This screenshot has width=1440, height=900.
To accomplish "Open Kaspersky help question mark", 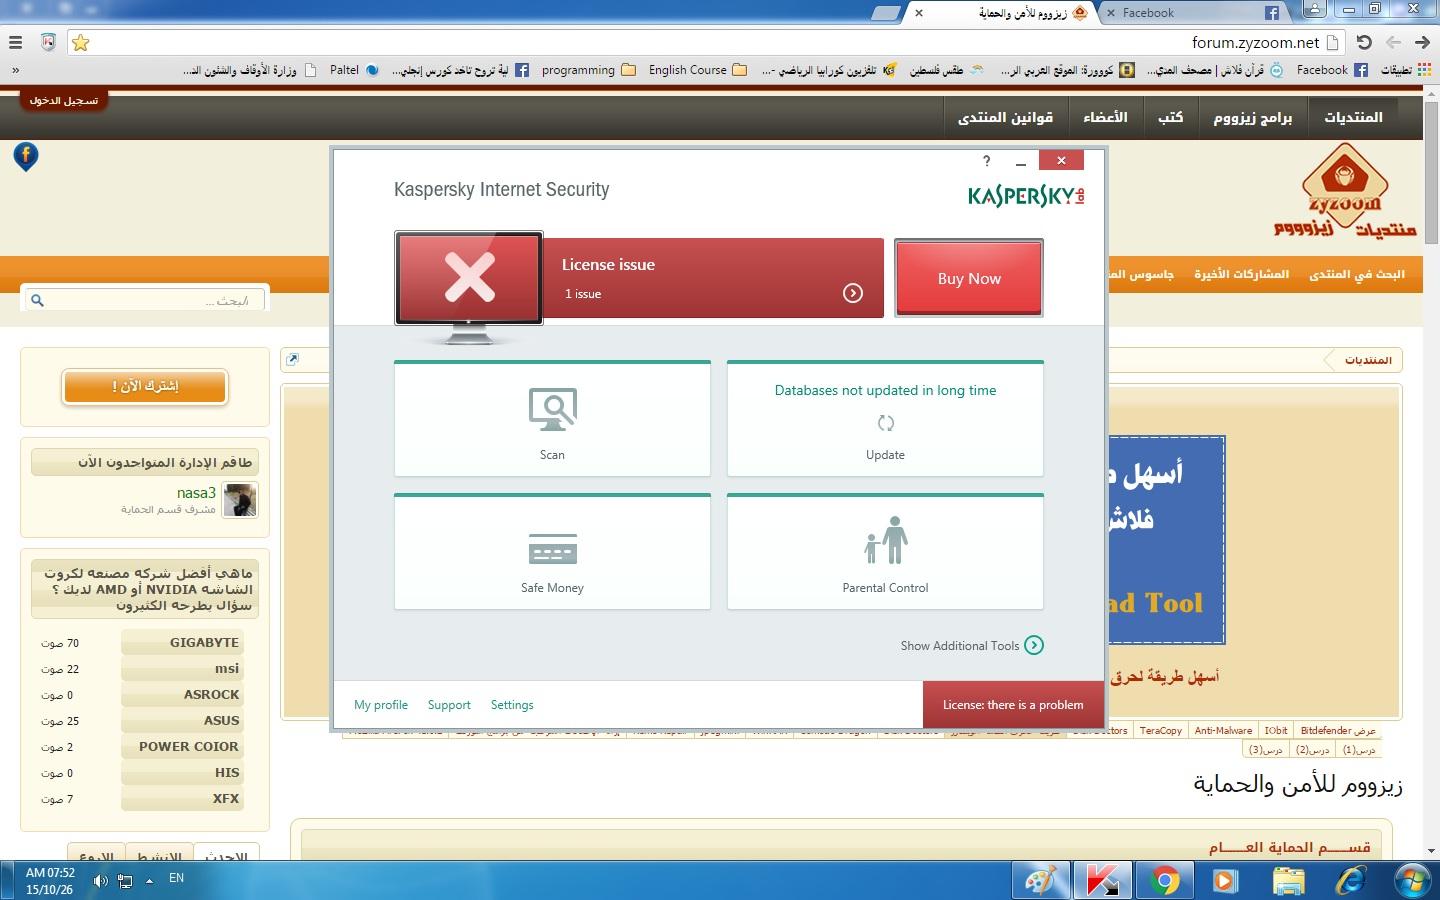I will click(x=987, y=161).
